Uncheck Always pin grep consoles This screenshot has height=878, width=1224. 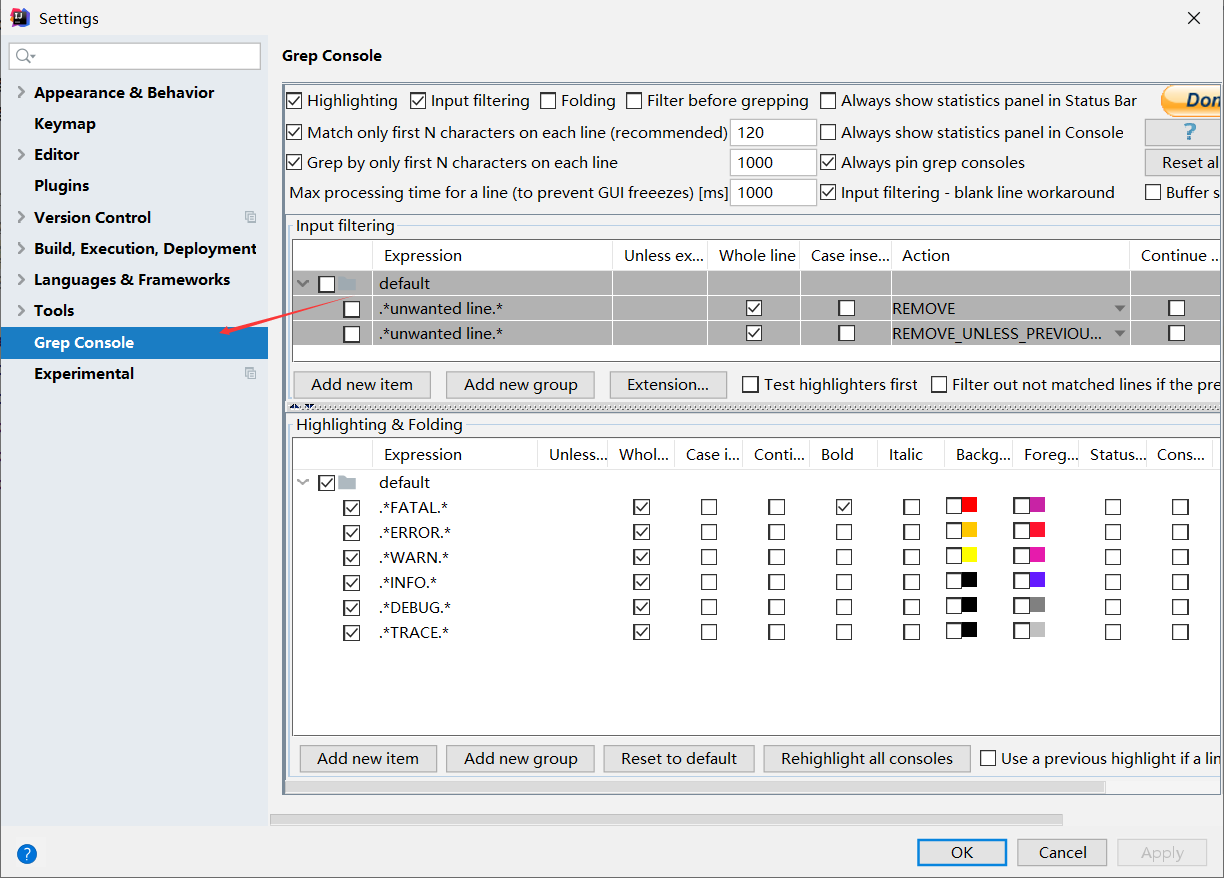(x=829, y=162)
